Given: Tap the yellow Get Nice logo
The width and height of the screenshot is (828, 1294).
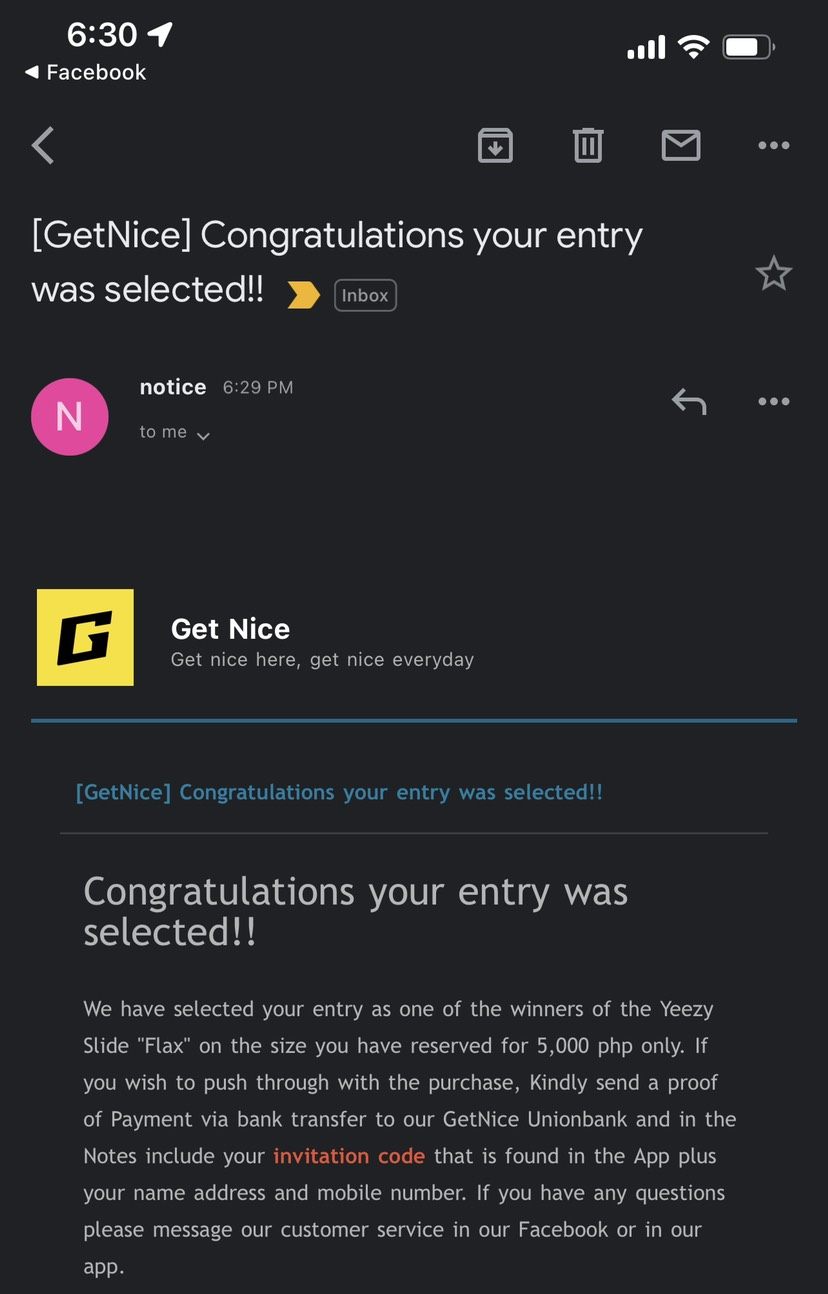Looking at the screenshot, I should pos(85,638).
